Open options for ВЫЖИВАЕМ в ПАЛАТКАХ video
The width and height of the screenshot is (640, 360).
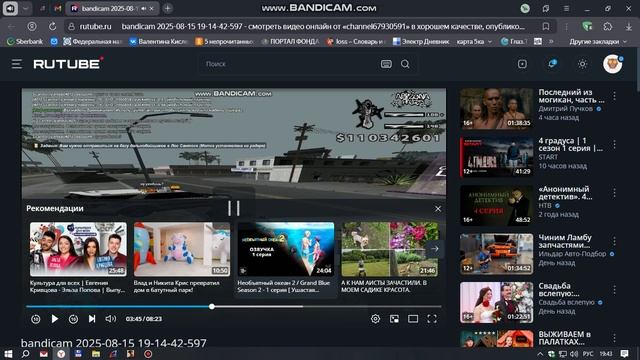pyautogui.click(x=614, y=338)
